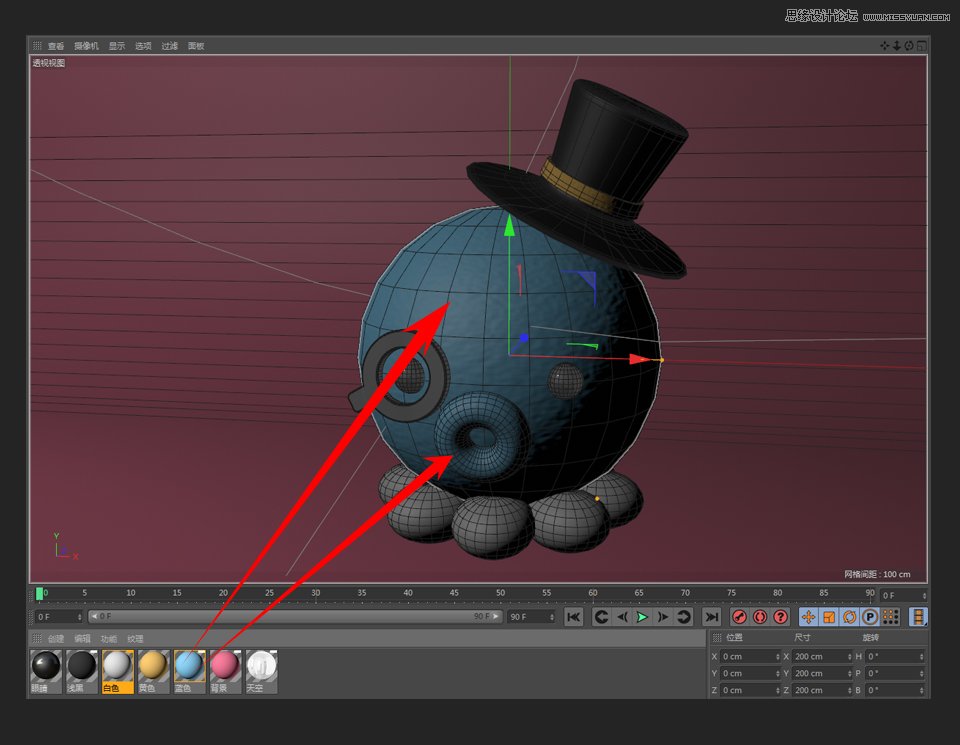Jump to the animation start frame

click(574, 617)
